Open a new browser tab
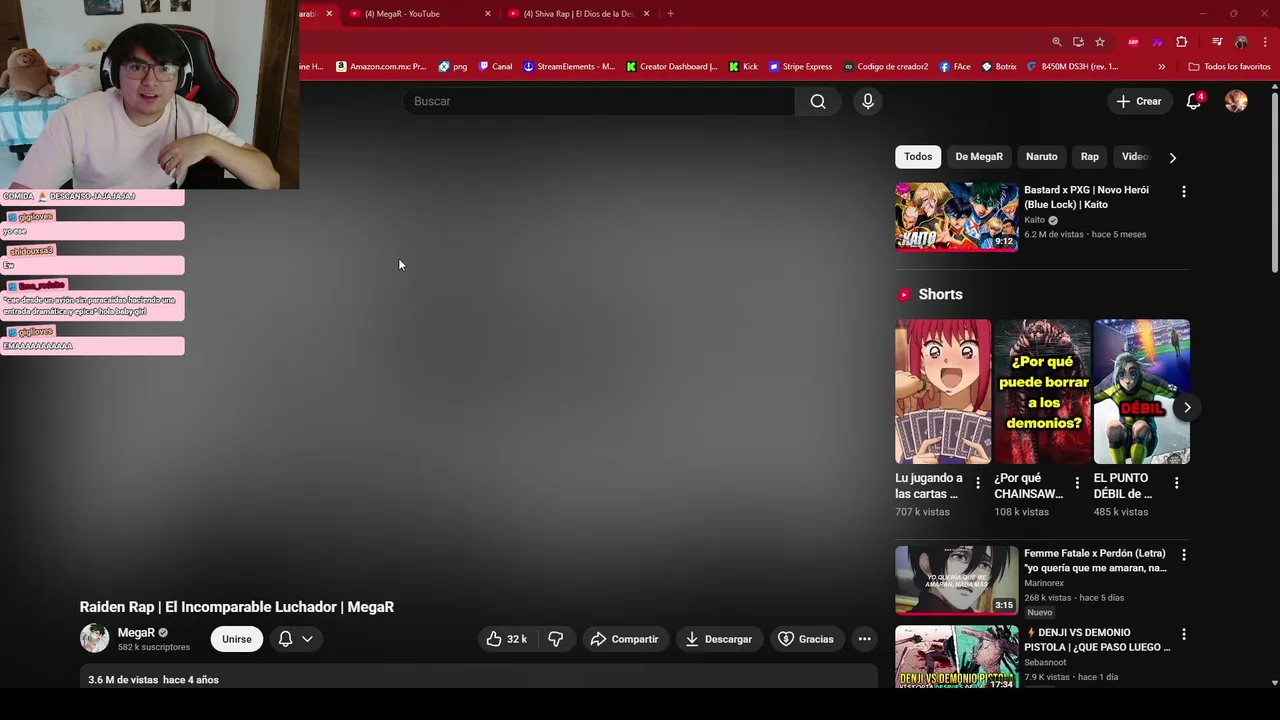 click(670, 14)
